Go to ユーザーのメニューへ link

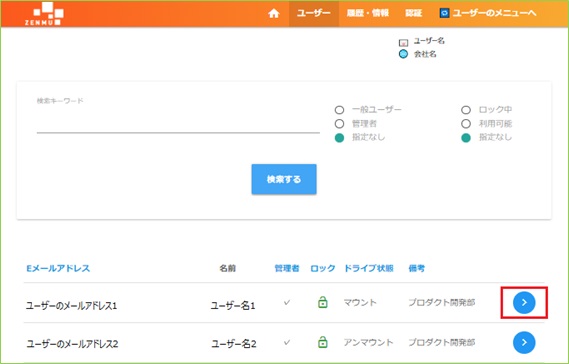[494, 13]
